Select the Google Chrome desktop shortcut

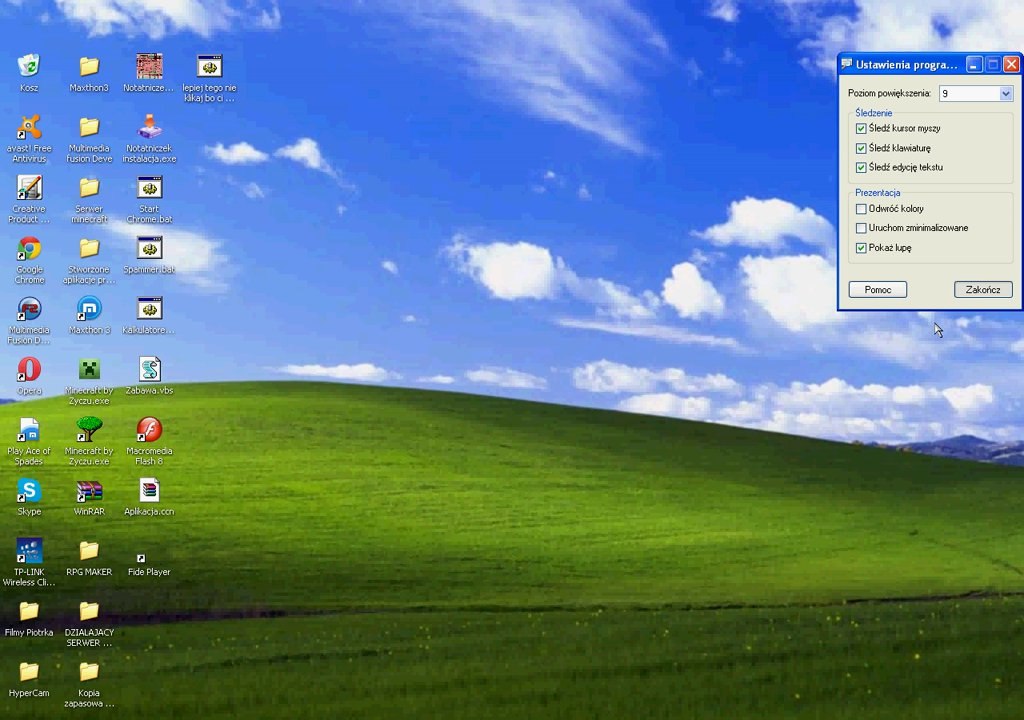click(x=29, y=248)
